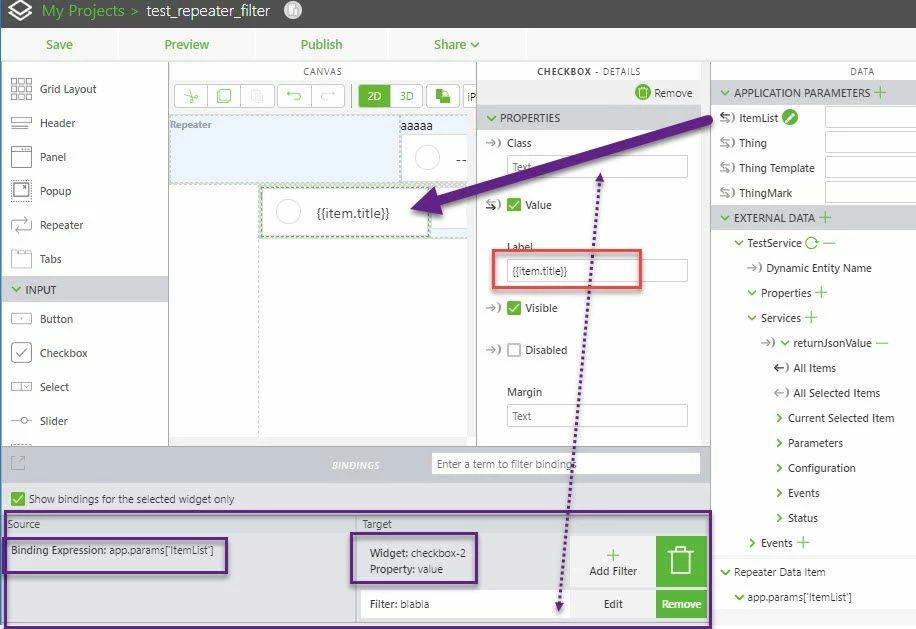
Task: Click Preview in the top menu
Action: [186, 44]
